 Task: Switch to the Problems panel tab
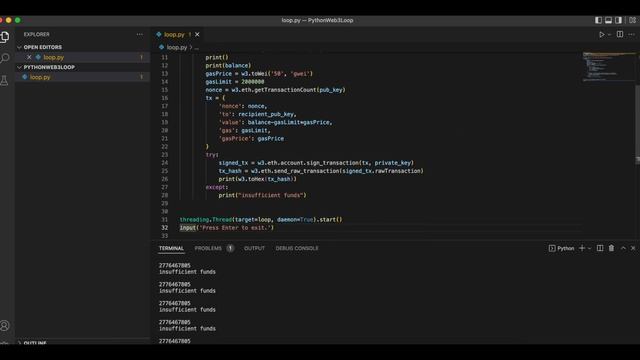pos(208,248)
